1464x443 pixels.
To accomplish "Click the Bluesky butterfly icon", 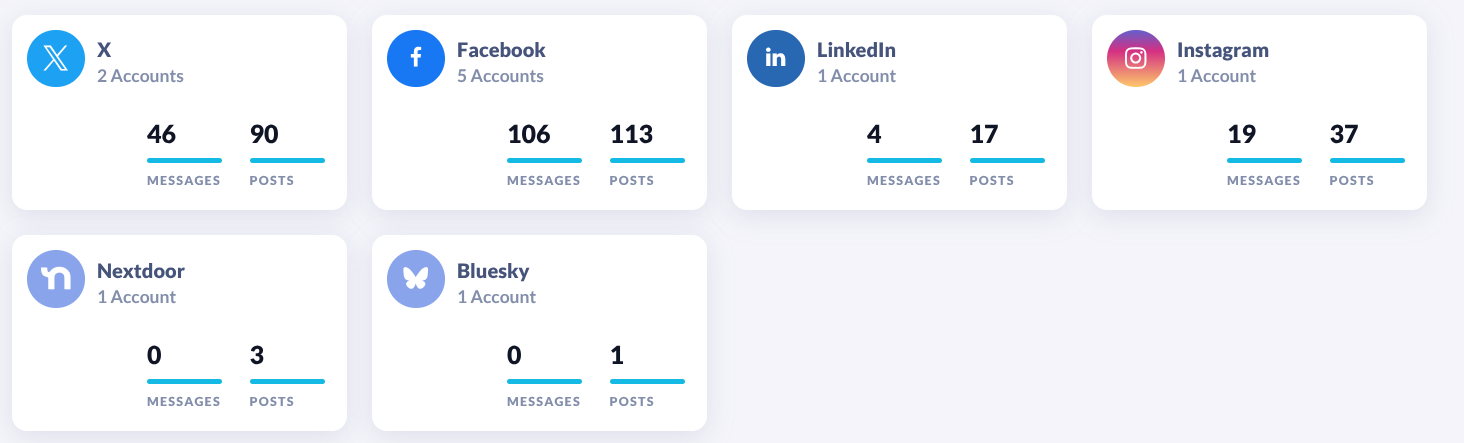I will point(416,280).
